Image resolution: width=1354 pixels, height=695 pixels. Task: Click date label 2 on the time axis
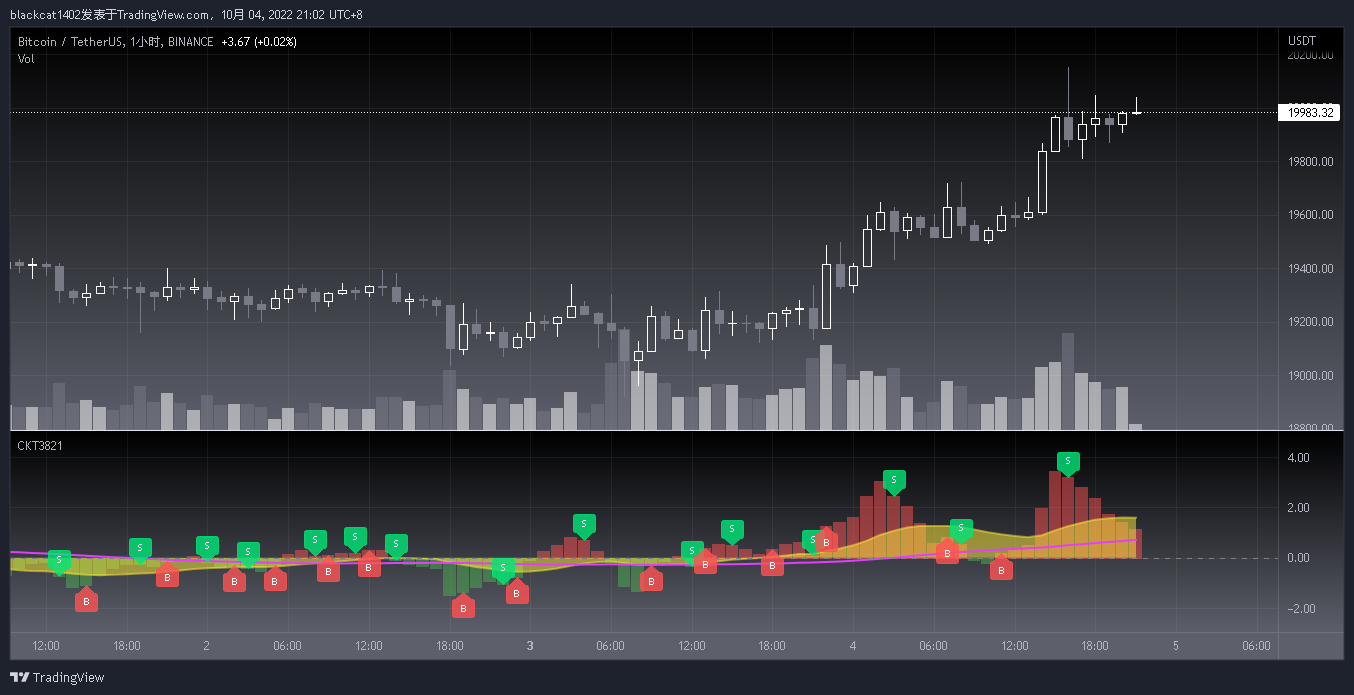(x=206, y=646)
